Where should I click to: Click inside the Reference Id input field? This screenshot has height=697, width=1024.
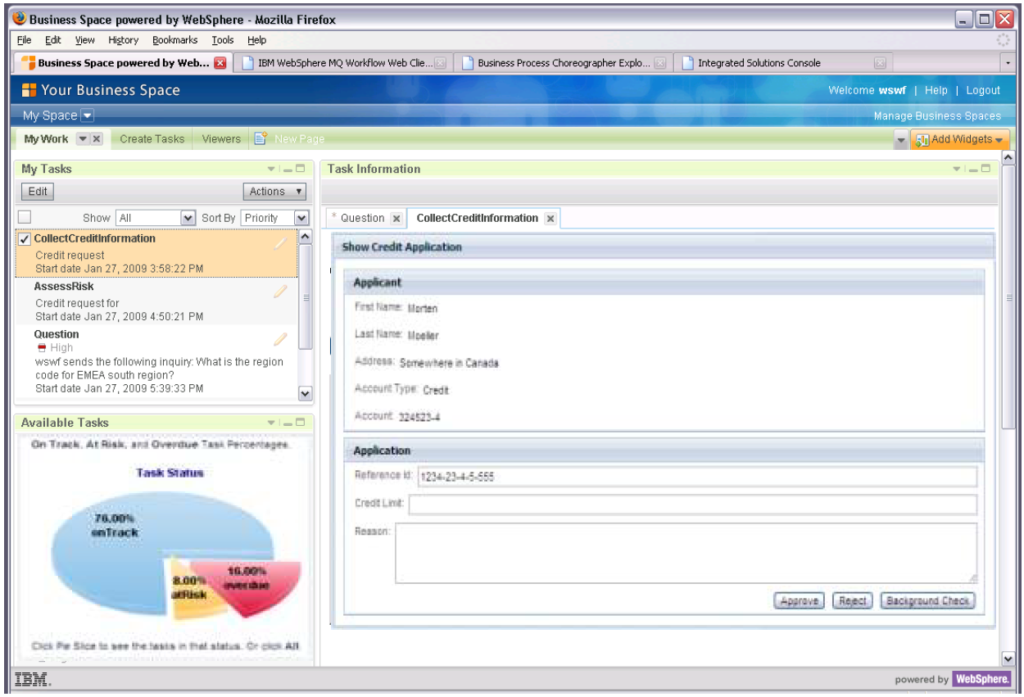pyautogui.click(x=700, y=476)
